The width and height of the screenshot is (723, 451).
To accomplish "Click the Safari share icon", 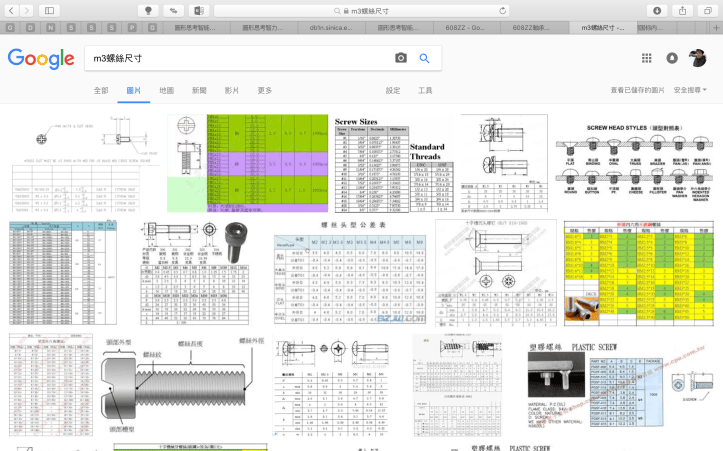I will [x=681, y=10].
